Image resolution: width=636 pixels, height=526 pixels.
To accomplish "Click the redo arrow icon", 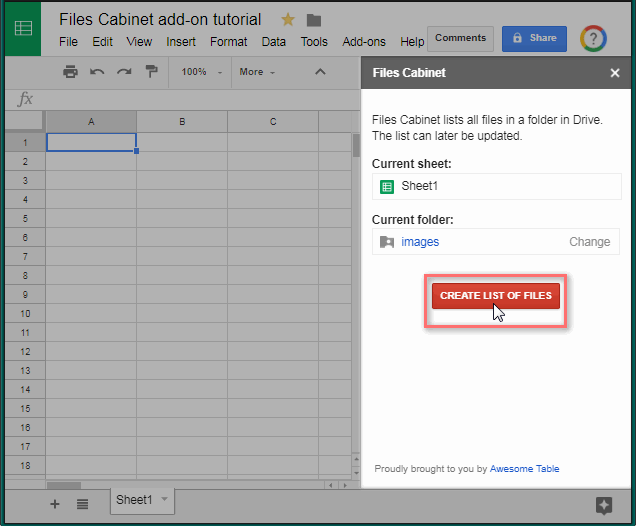I will click(x=124, y=72).
